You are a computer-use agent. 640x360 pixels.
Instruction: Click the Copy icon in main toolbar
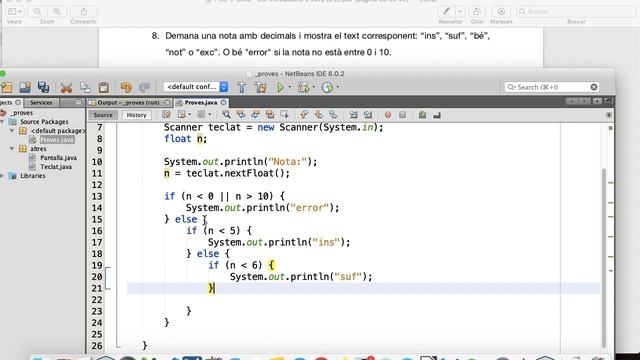[x=85, y=87]
